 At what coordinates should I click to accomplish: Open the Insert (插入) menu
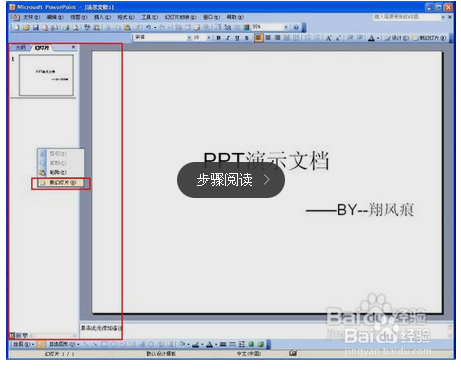pos(102,17)
